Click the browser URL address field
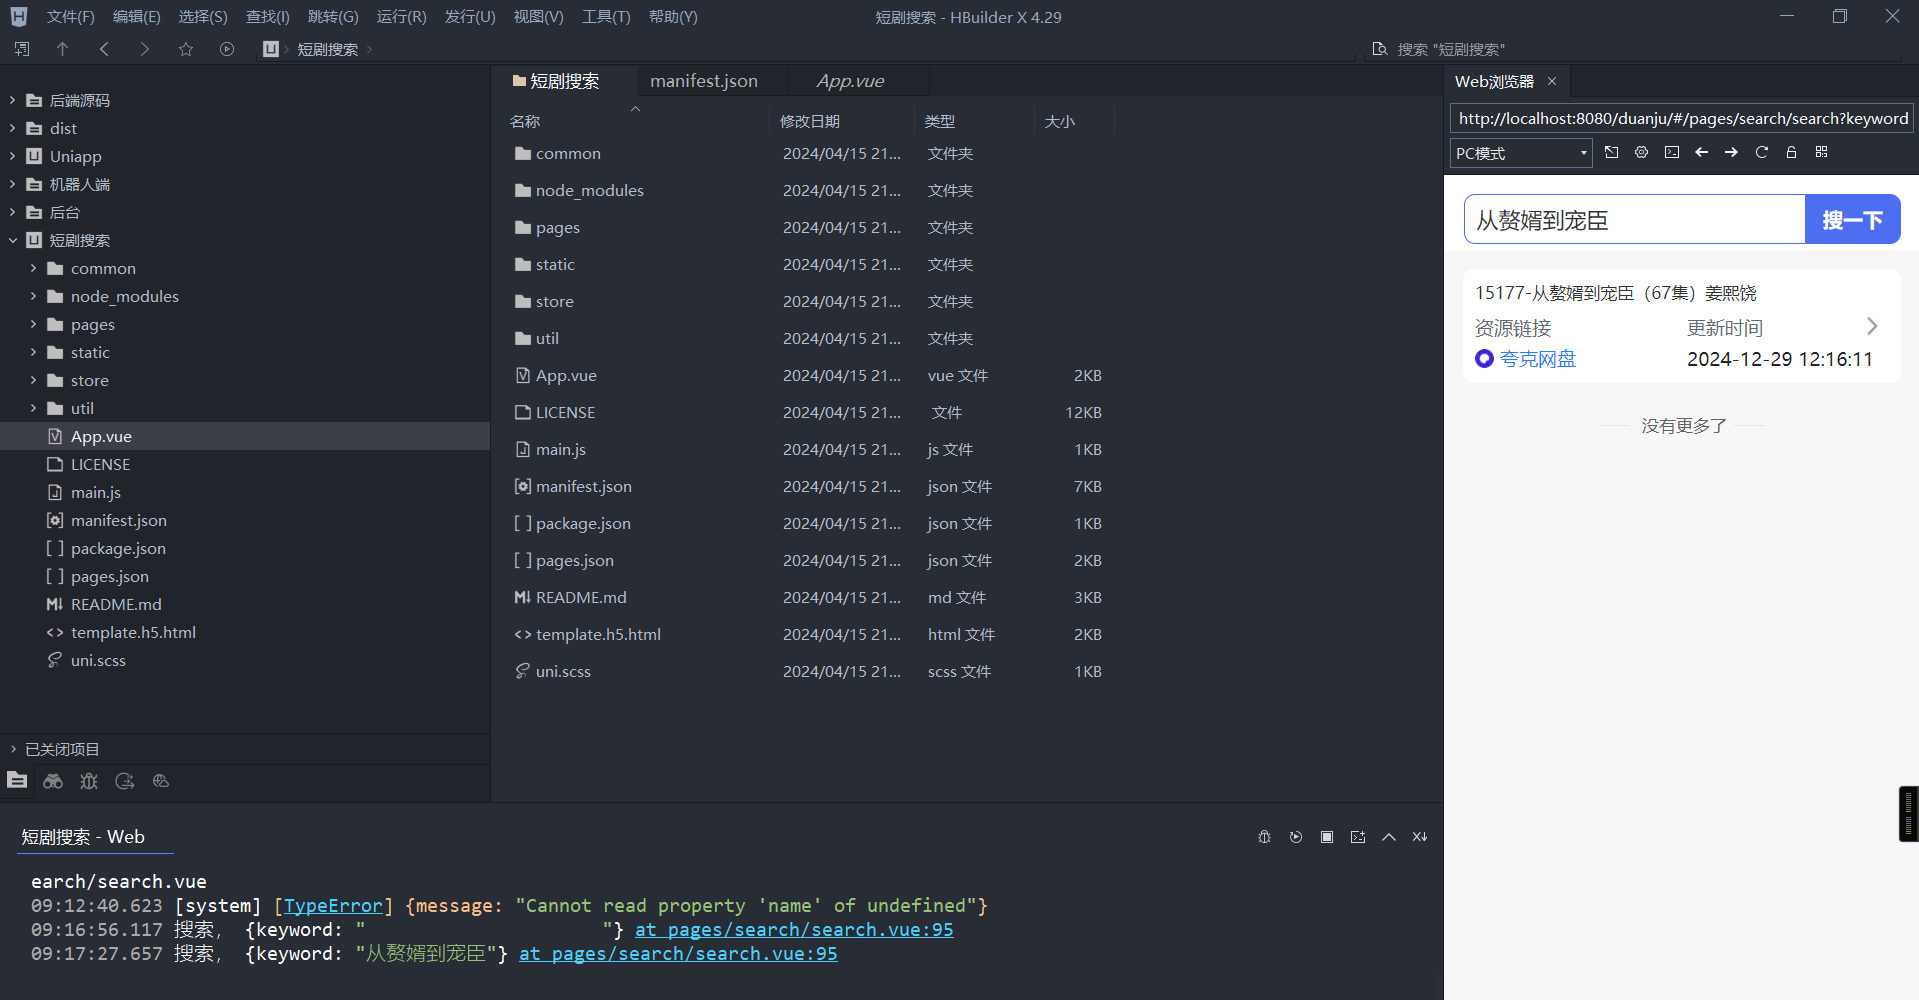The image size is (1919, 1000). pos(1682,118)
